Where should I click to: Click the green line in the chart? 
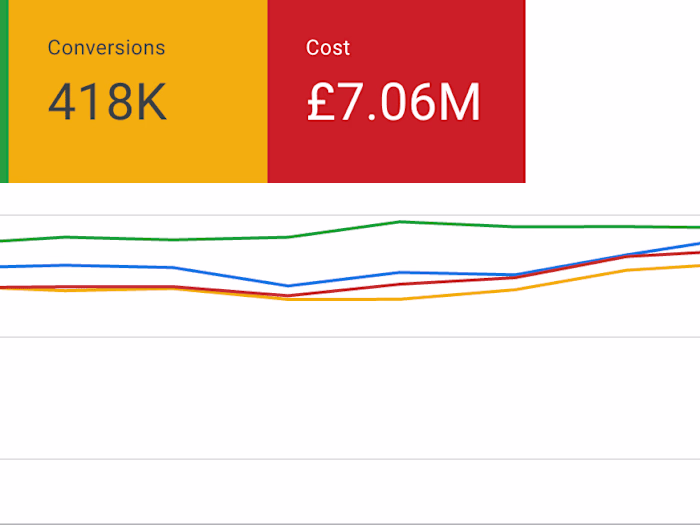400,221
